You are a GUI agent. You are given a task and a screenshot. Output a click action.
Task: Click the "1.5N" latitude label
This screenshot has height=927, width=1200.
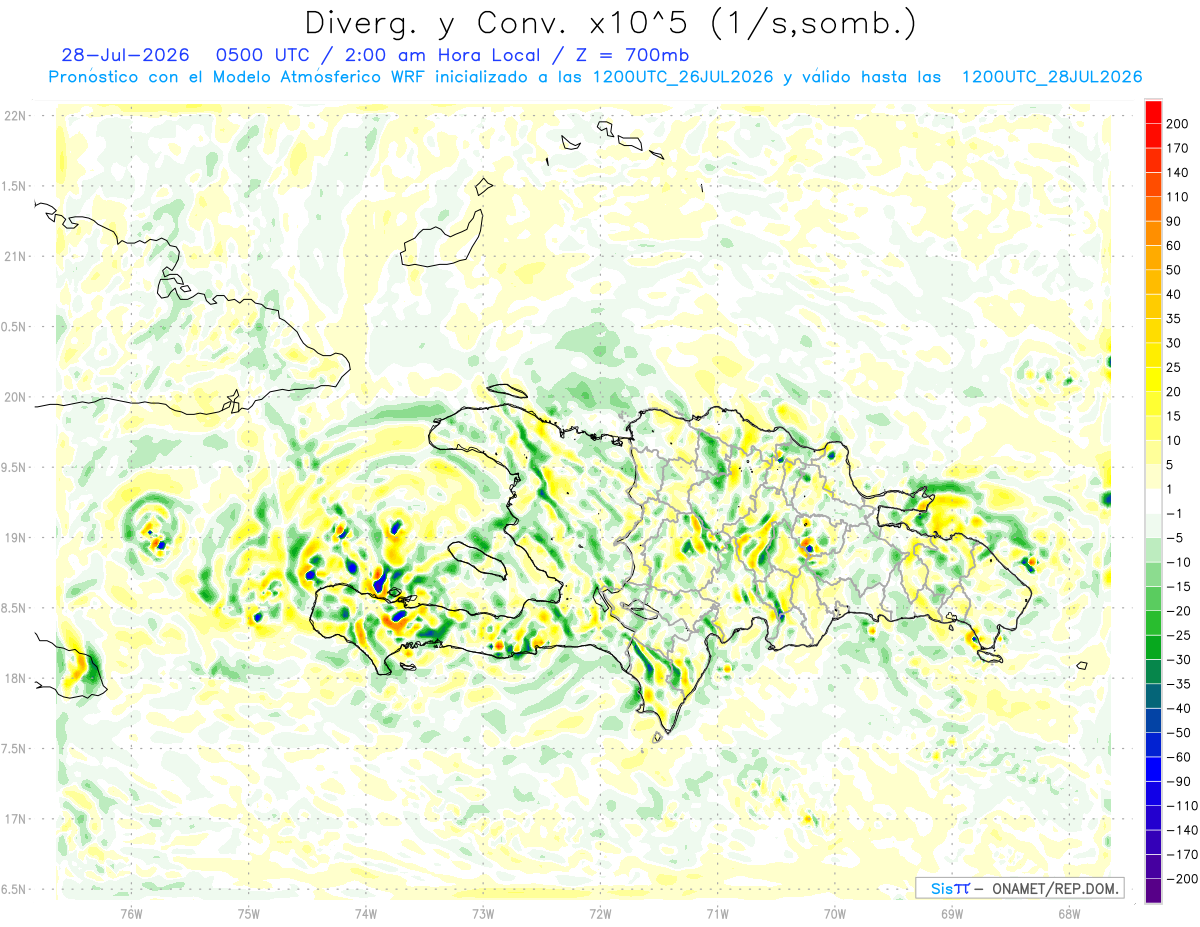[x=15, y=186]
